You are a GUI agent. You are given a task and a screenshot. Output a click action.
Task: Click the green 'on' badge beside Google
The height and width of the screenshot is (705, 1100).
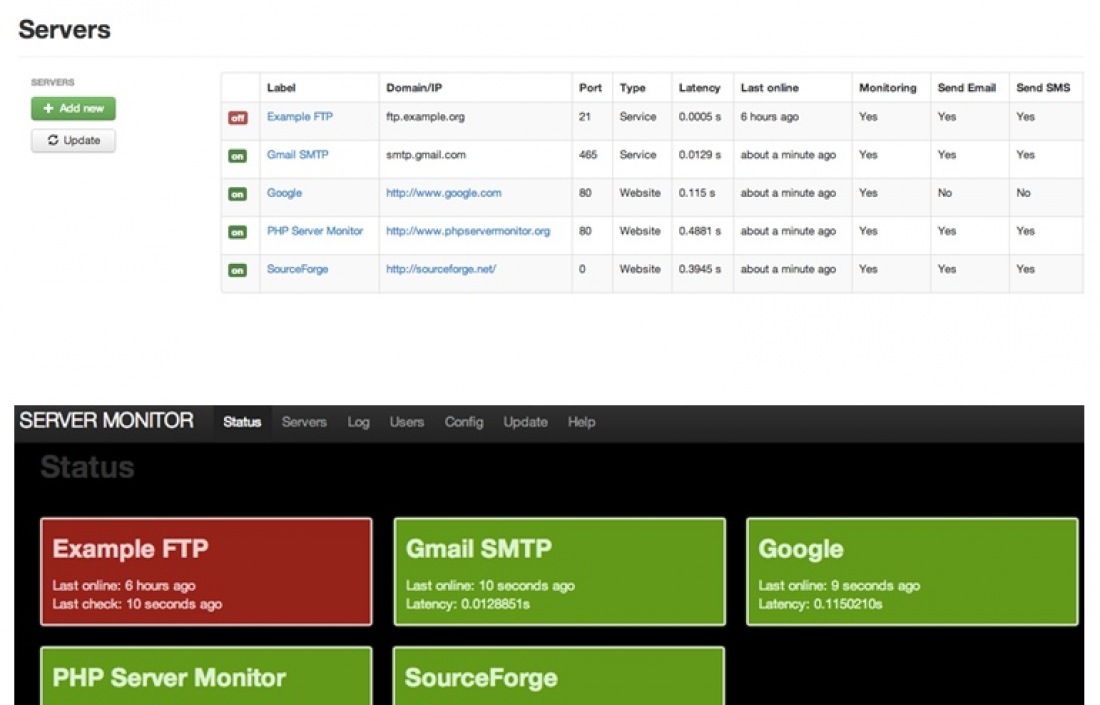coord(237,194)
